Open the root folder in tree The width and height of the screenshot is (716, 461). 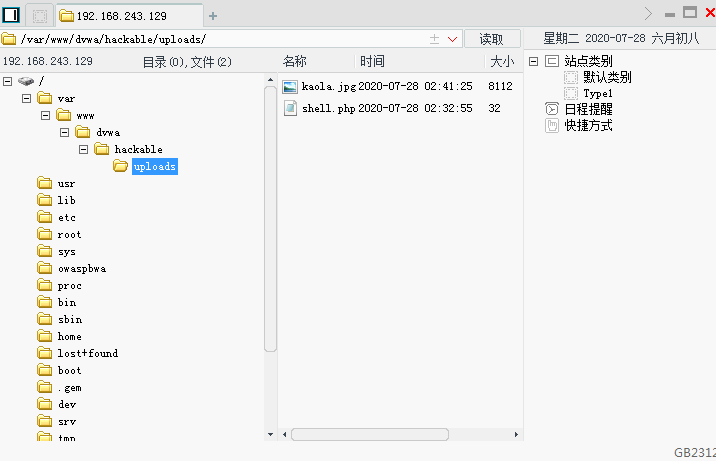click(69, 235)
